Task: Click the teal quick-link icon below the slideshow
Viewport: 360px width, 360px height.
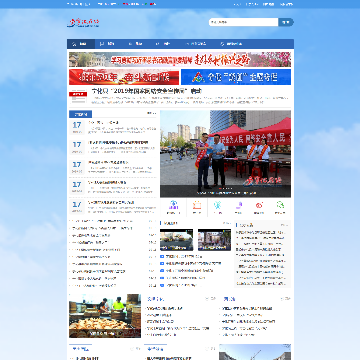Action: pos(217,205)
